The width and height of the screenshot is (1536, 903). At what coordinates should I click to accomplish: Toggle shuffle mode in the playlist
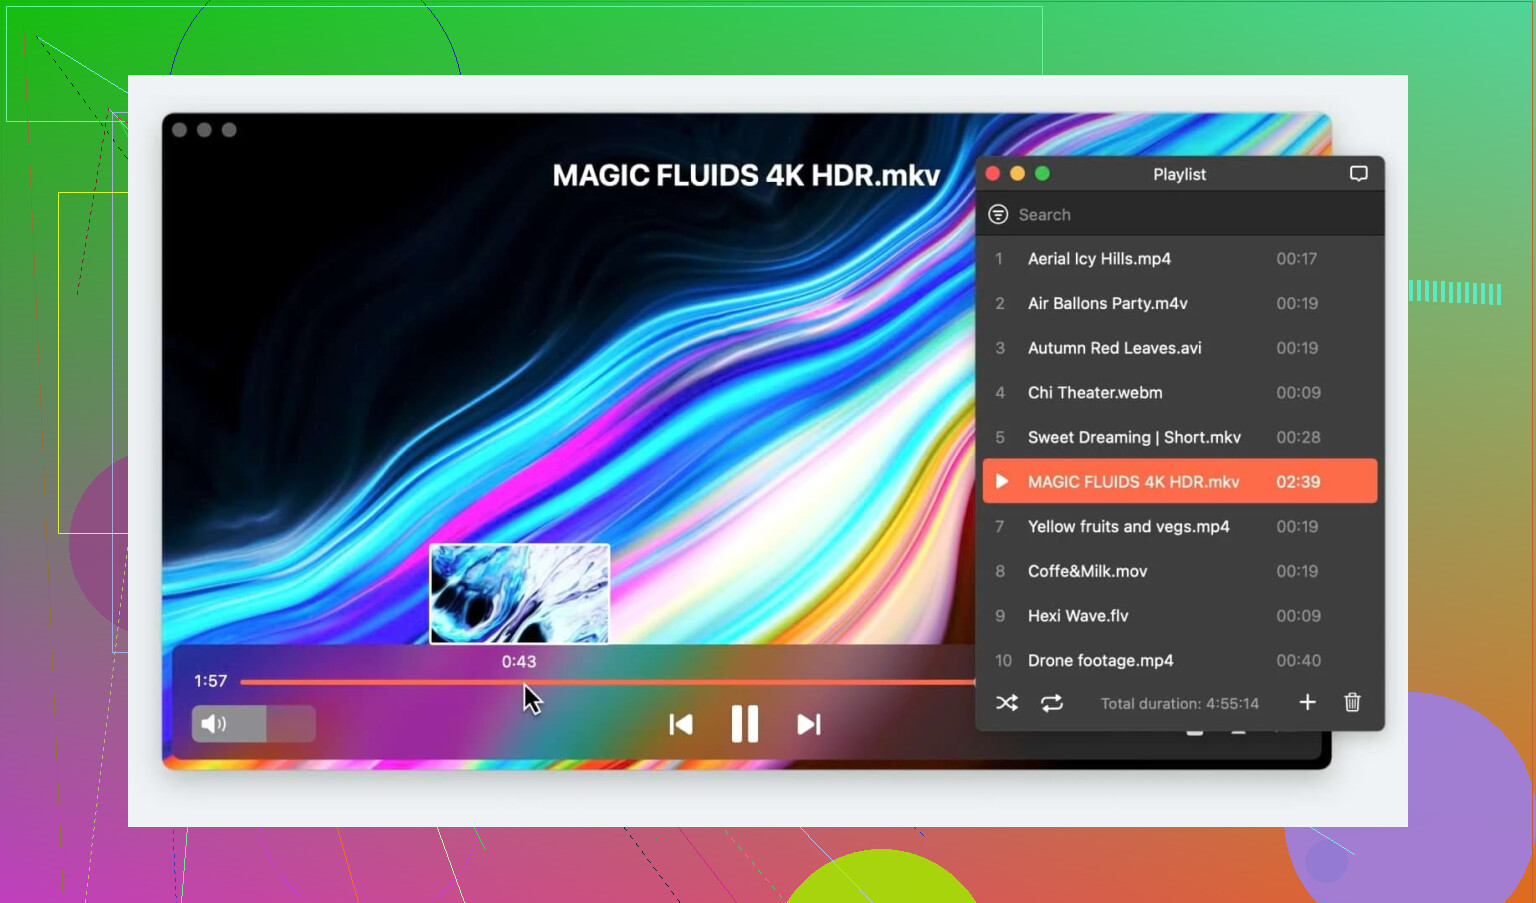pyautogui.click(x=1007, y=703)
